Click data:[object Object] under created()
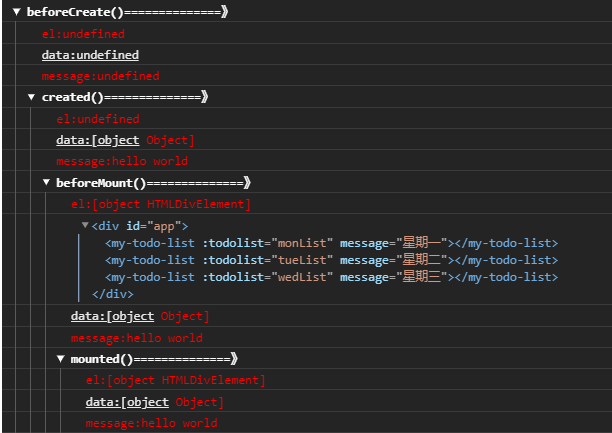 pyautogui.click(x=125, y=140)
